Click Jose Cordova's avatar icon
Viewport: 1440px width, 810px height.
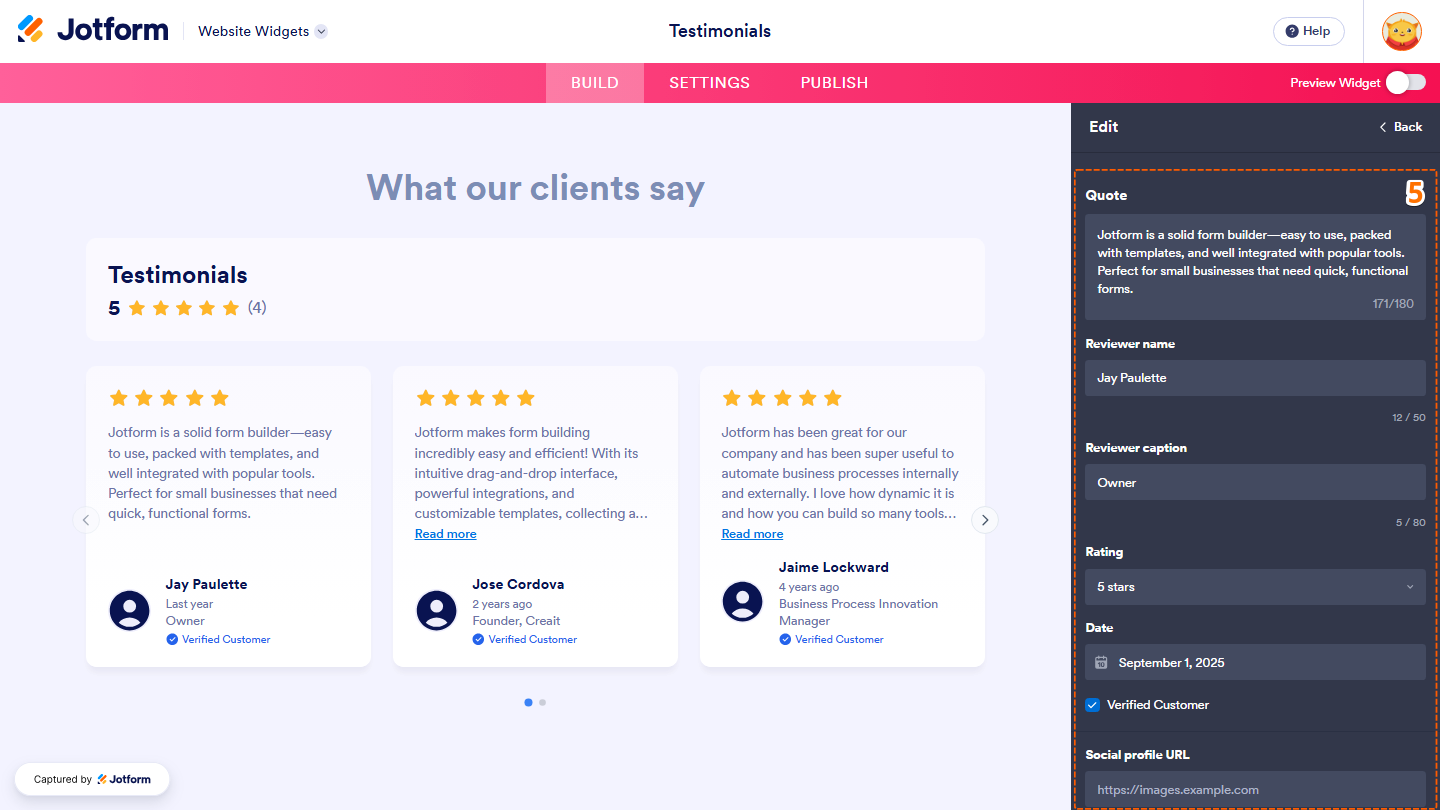pos(437,610)
